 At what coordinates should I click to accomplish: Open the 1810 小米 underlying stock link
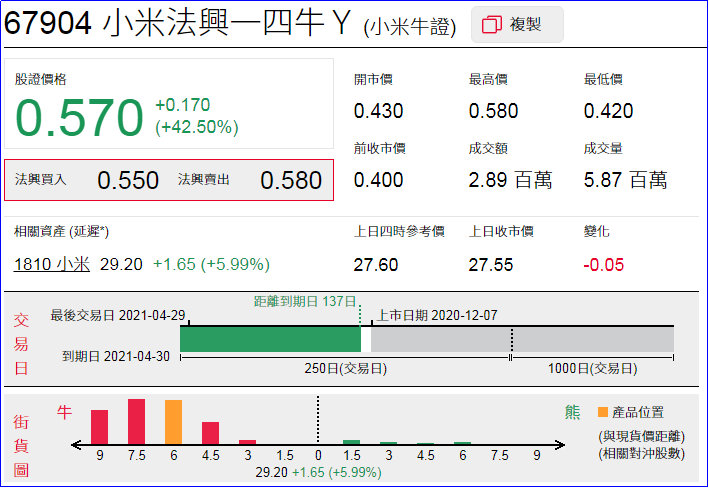click(52, 264)
